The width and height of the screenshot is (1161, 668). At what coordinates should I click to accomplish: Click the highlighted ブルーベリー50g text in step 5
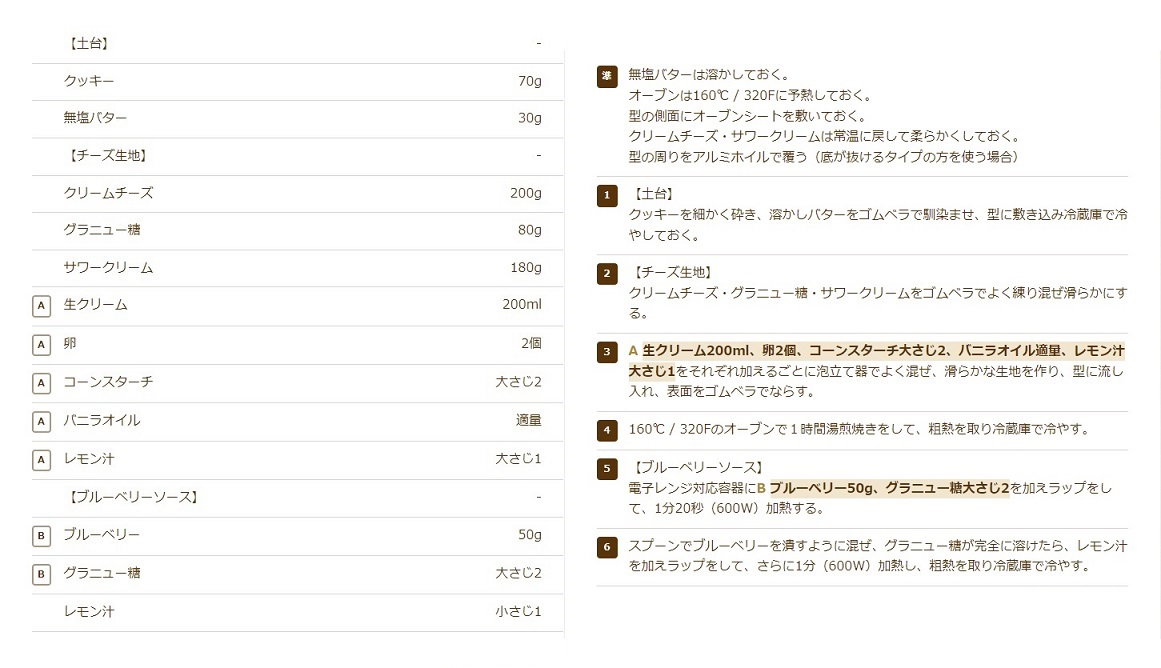click(x=820, y=488)
